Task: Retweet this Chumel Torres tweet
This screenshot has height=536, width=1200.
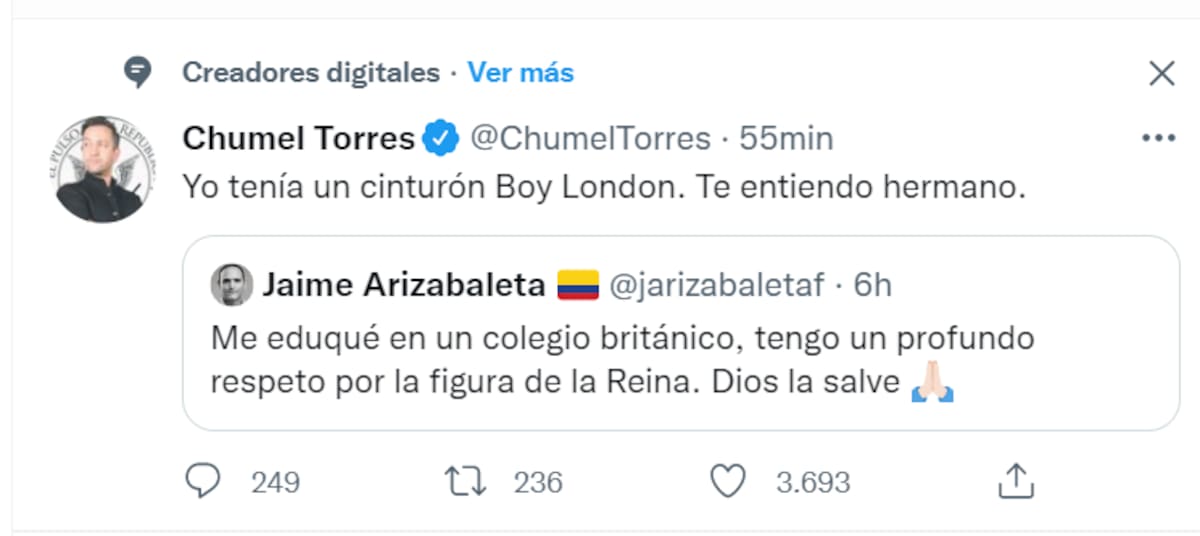Action: [x=466, y=483]
